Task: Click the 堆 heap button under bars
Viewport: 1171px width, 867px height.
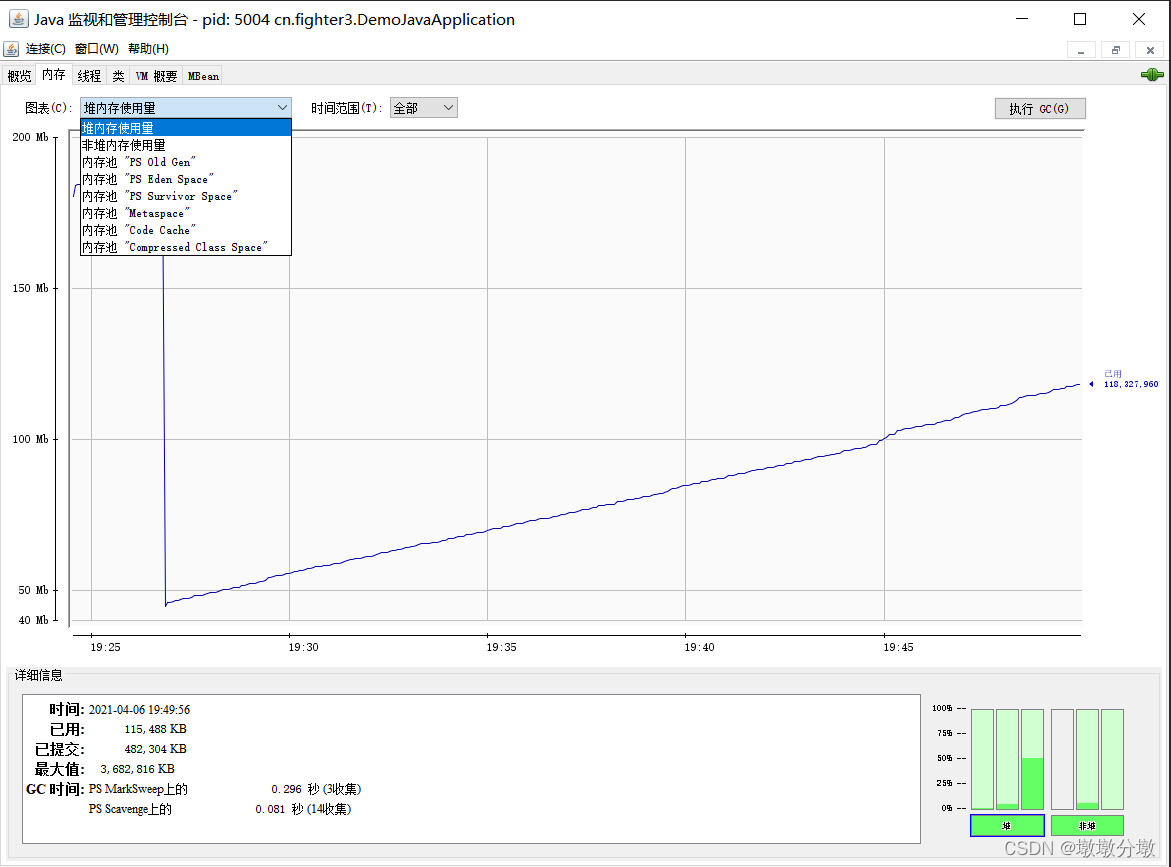Action: pos(1007,825)
